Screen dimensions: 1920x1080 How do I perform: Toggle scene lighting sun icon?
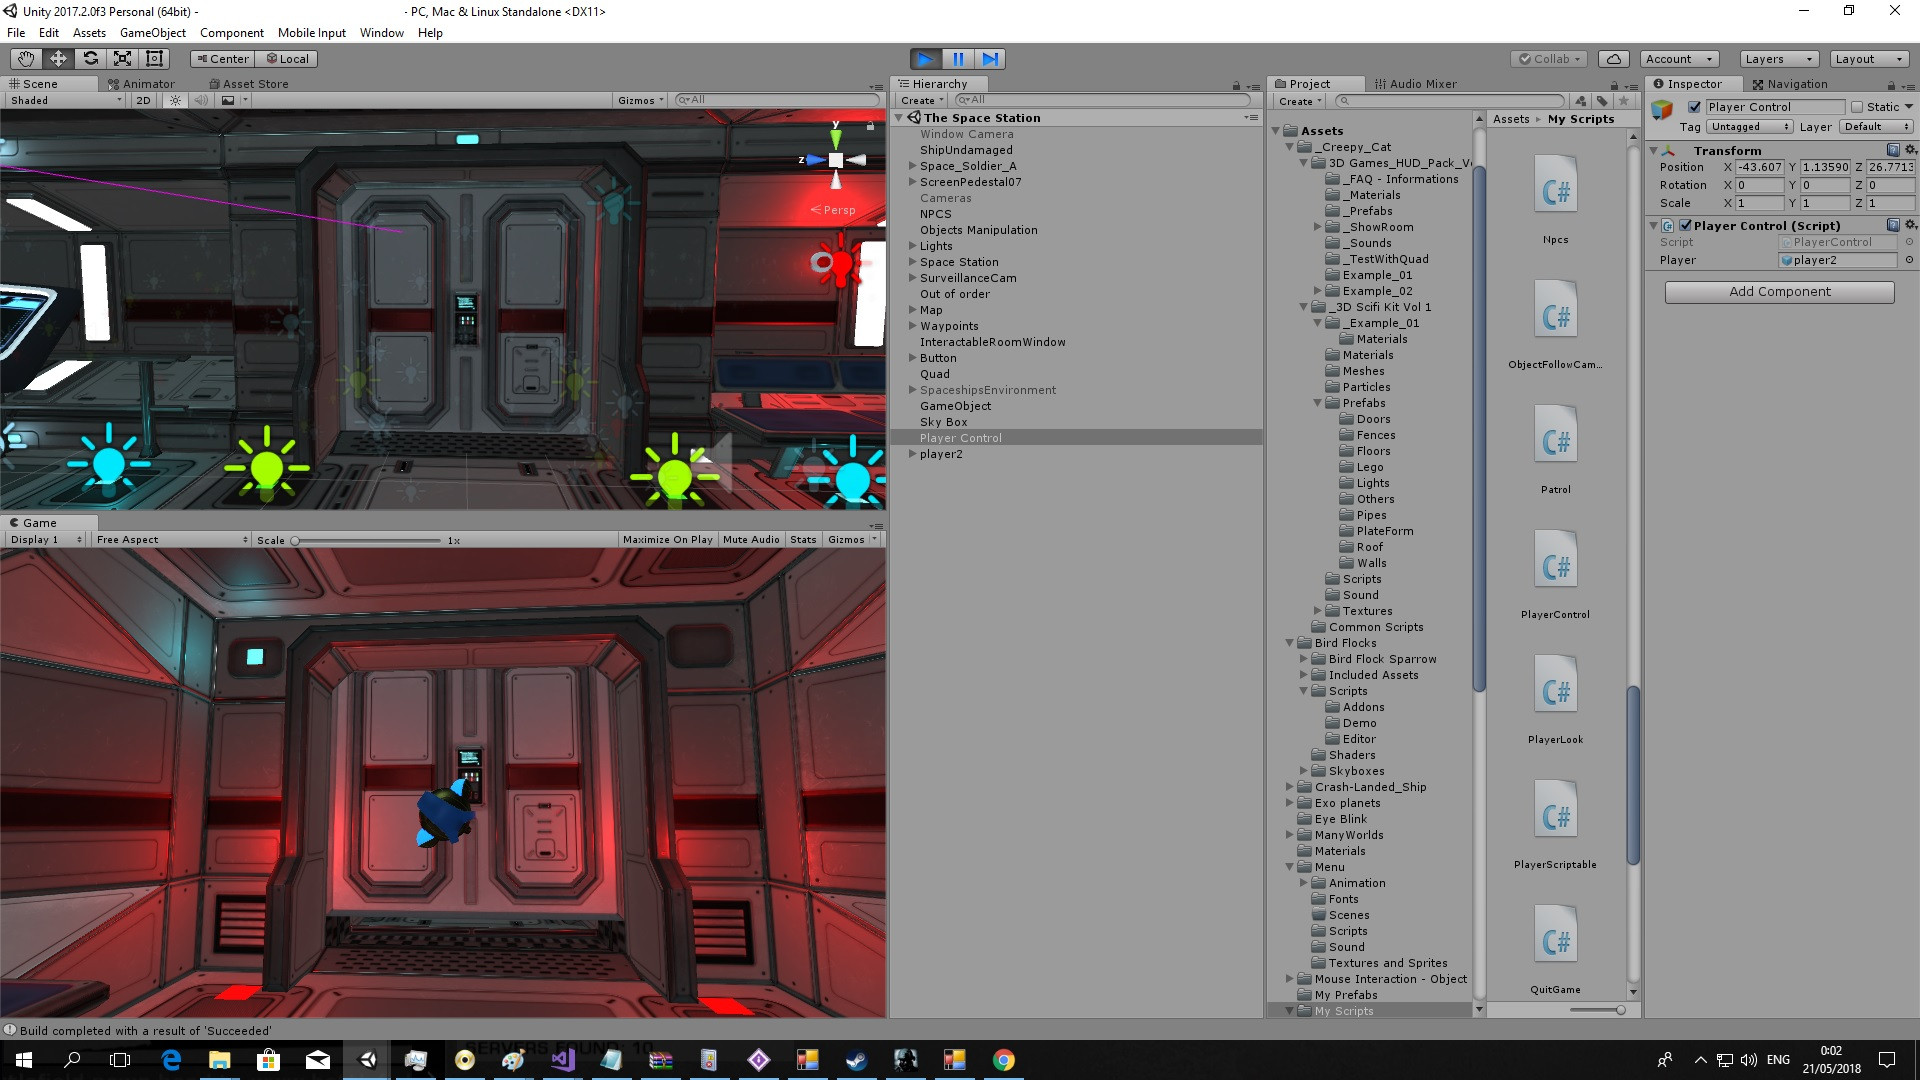click(x=176, y=100)
